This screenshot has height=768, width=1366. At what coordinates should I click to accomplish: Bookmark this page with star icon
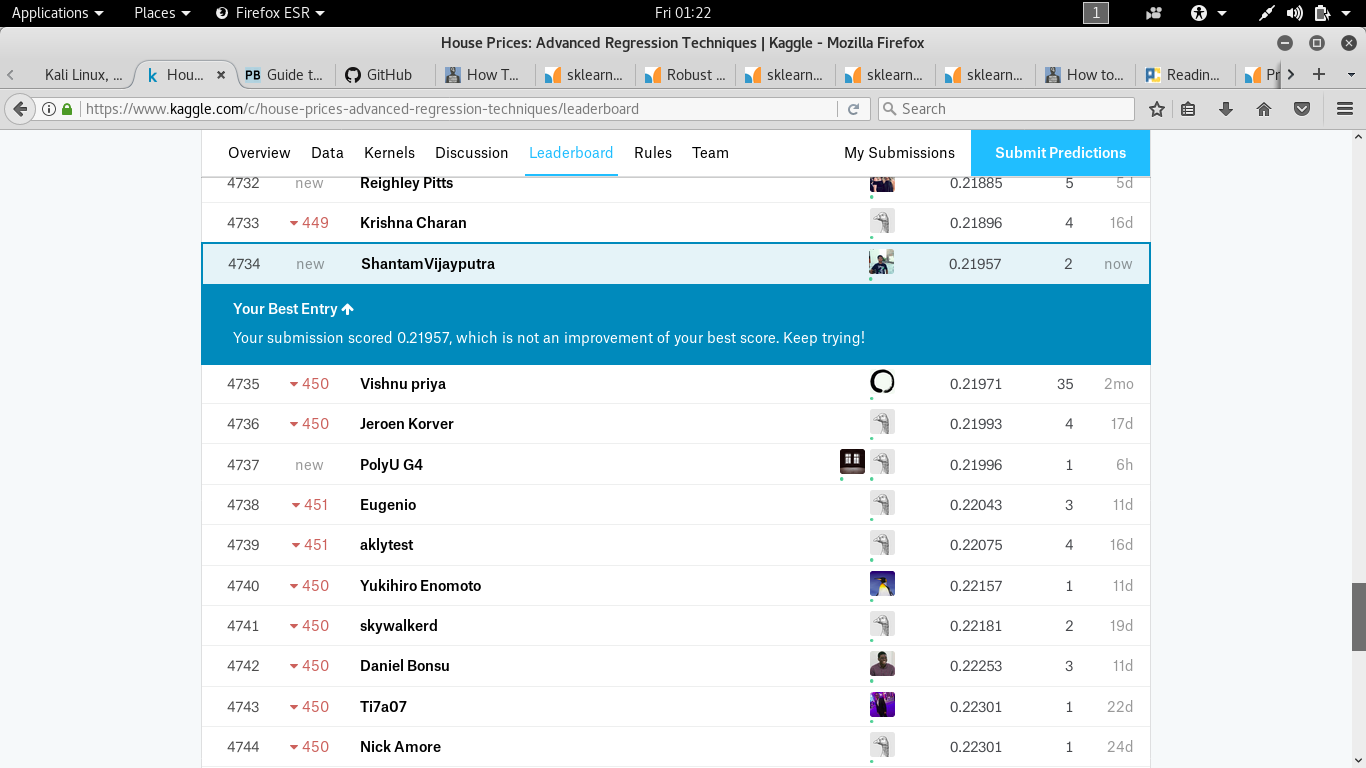[x=1157, y=109]
